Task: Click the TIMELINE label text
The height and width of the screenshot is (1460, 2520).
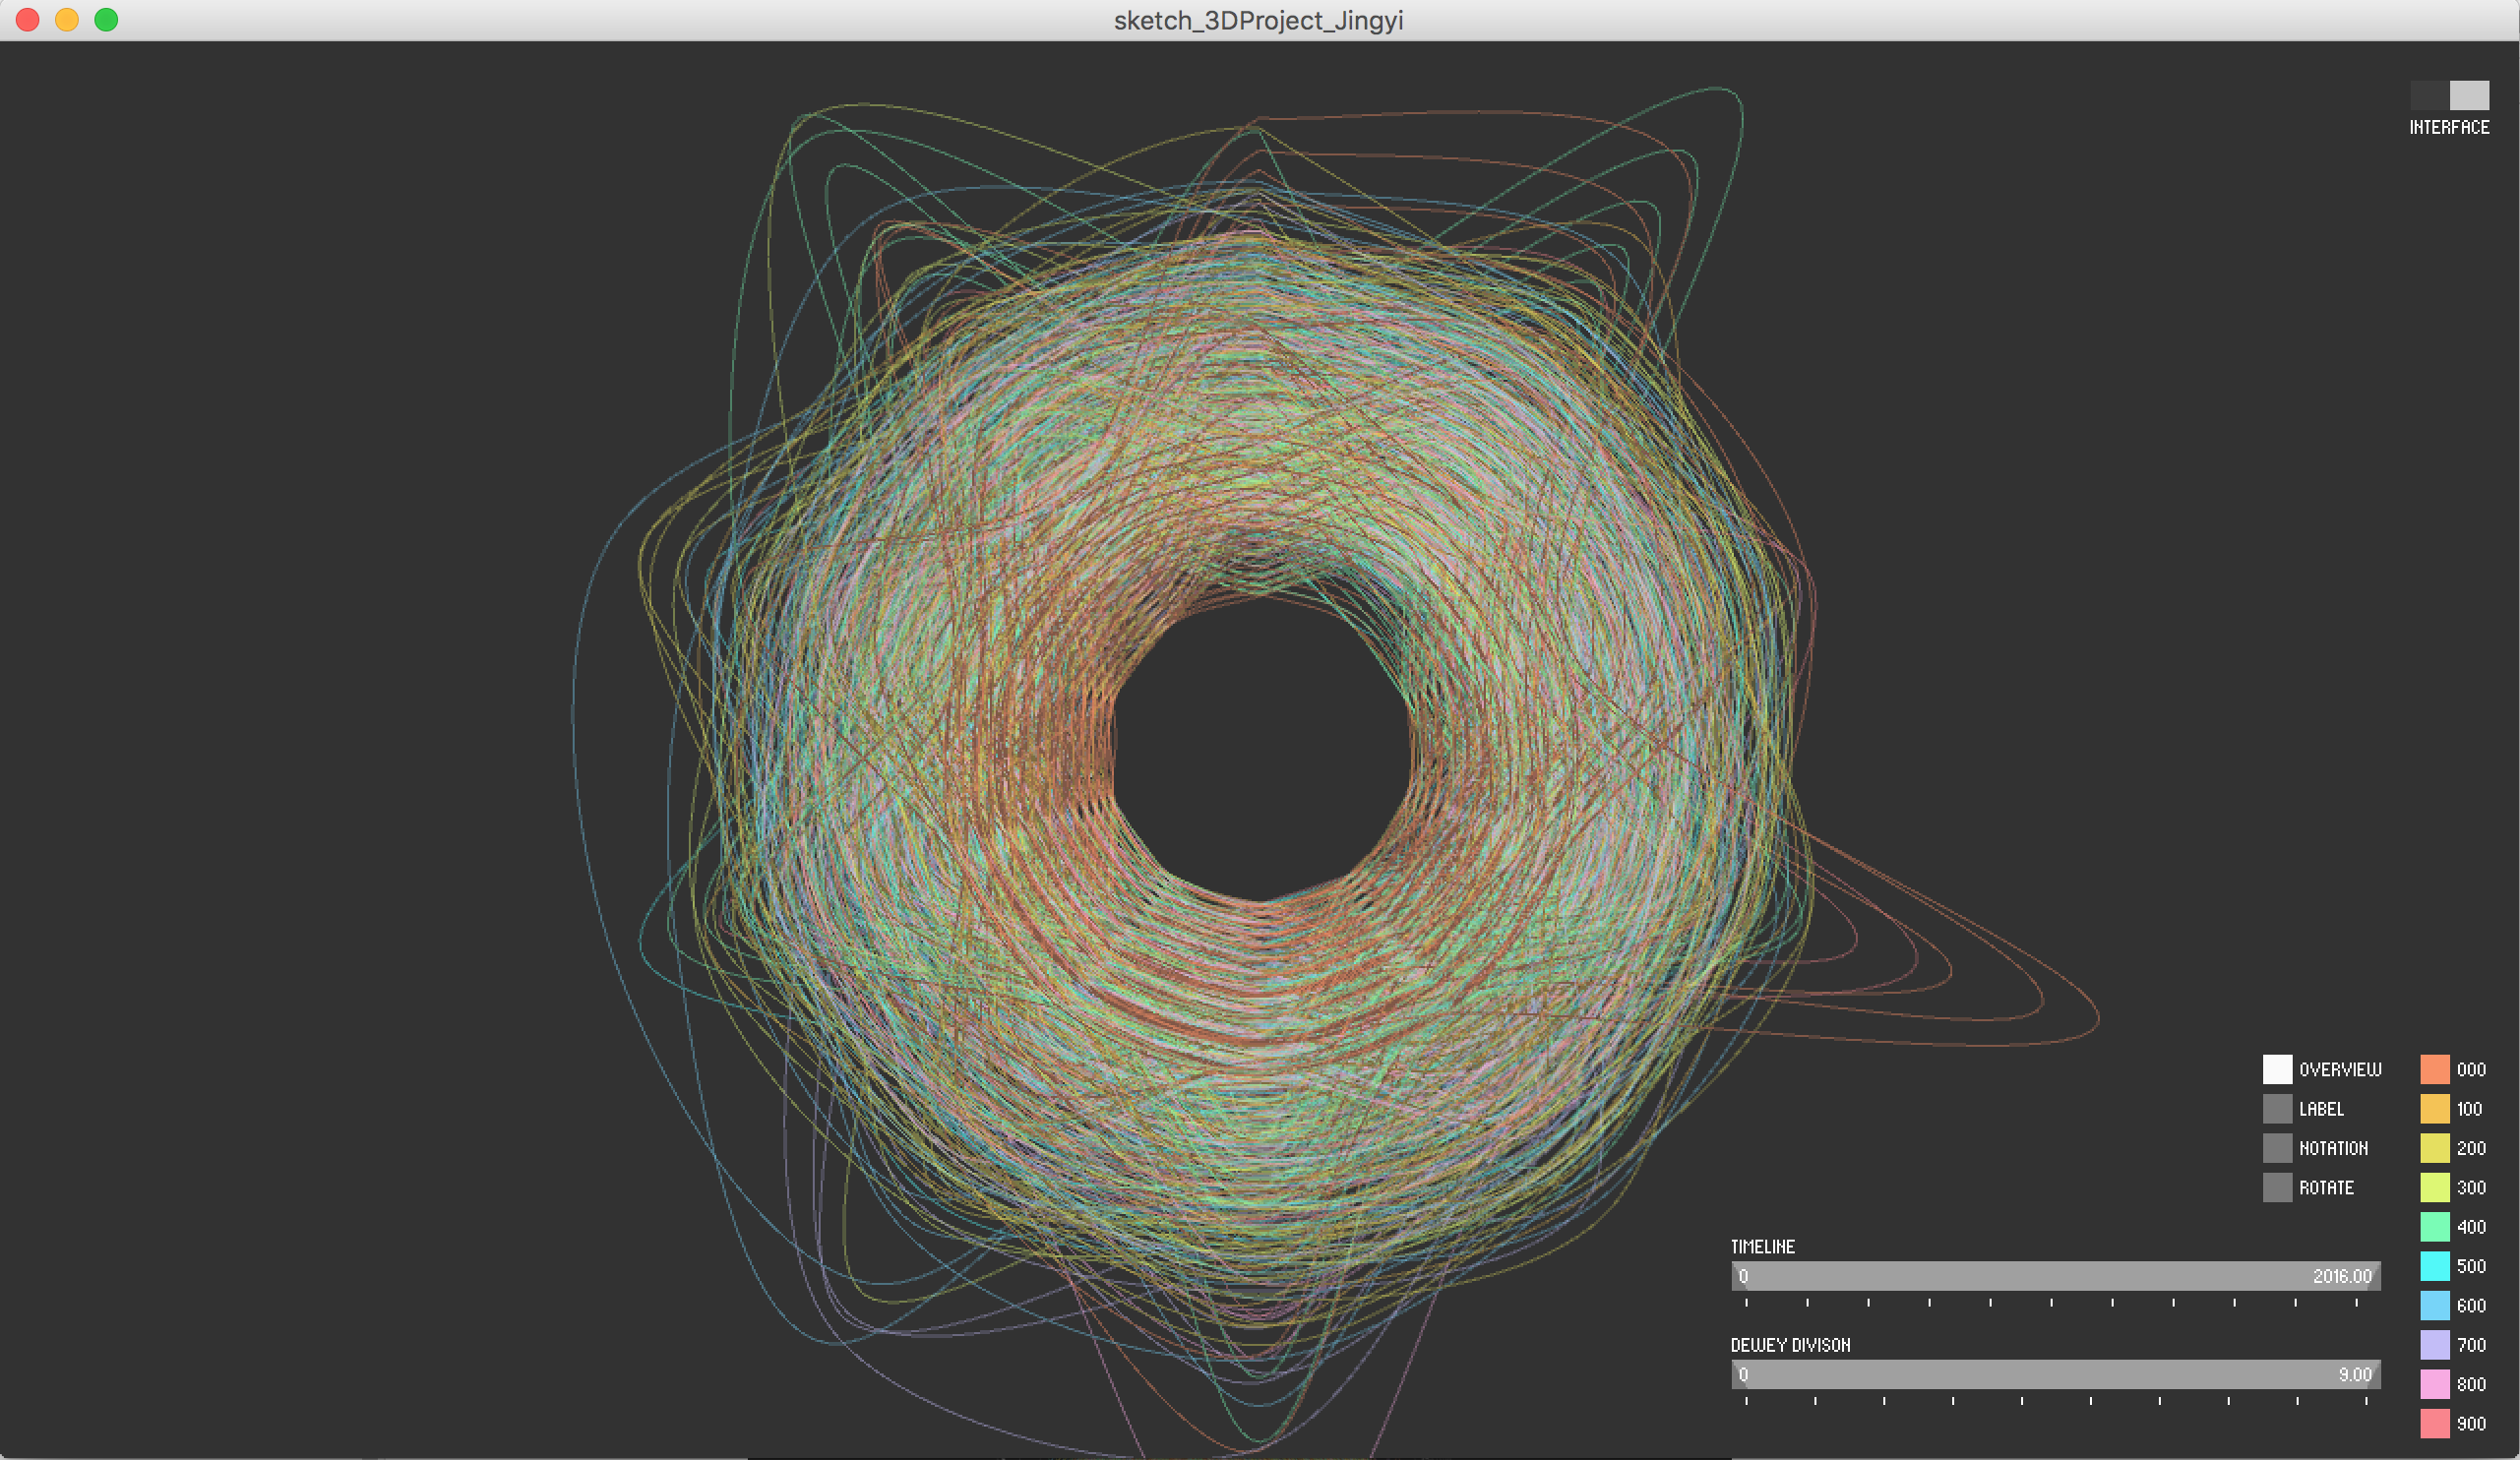Action: tap(1763, 1247)
